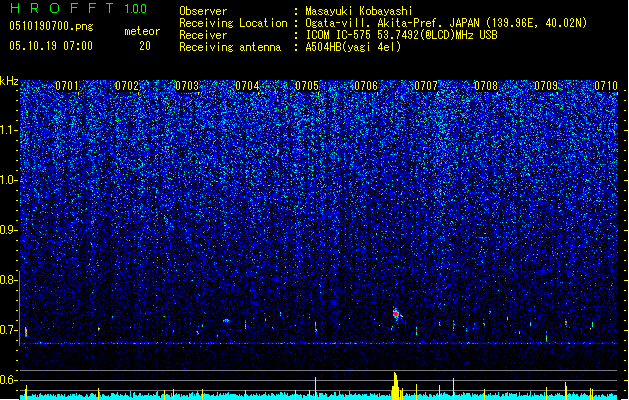Image resolution: width=629 pixels, height=400 pixels.
Task: Click the 1.1 frequency axis label
Action: coord(9,130)
